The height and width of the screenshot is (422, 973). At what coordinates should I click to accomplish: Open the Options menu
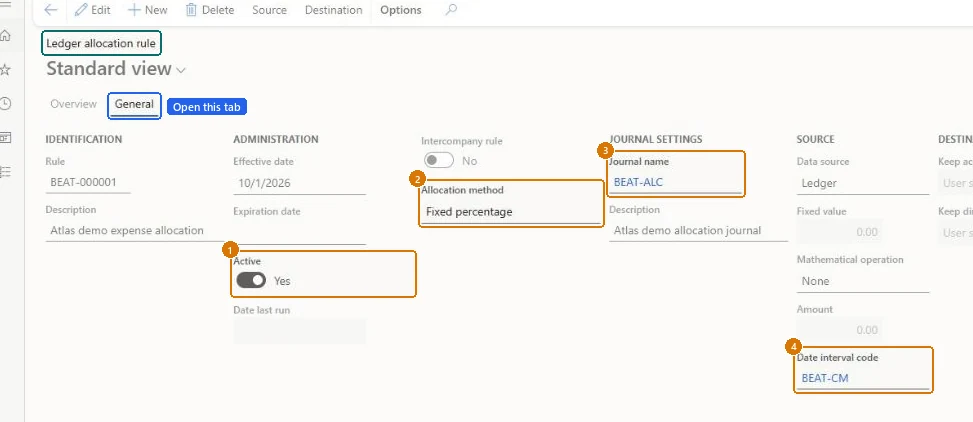(x=400, y=10)
